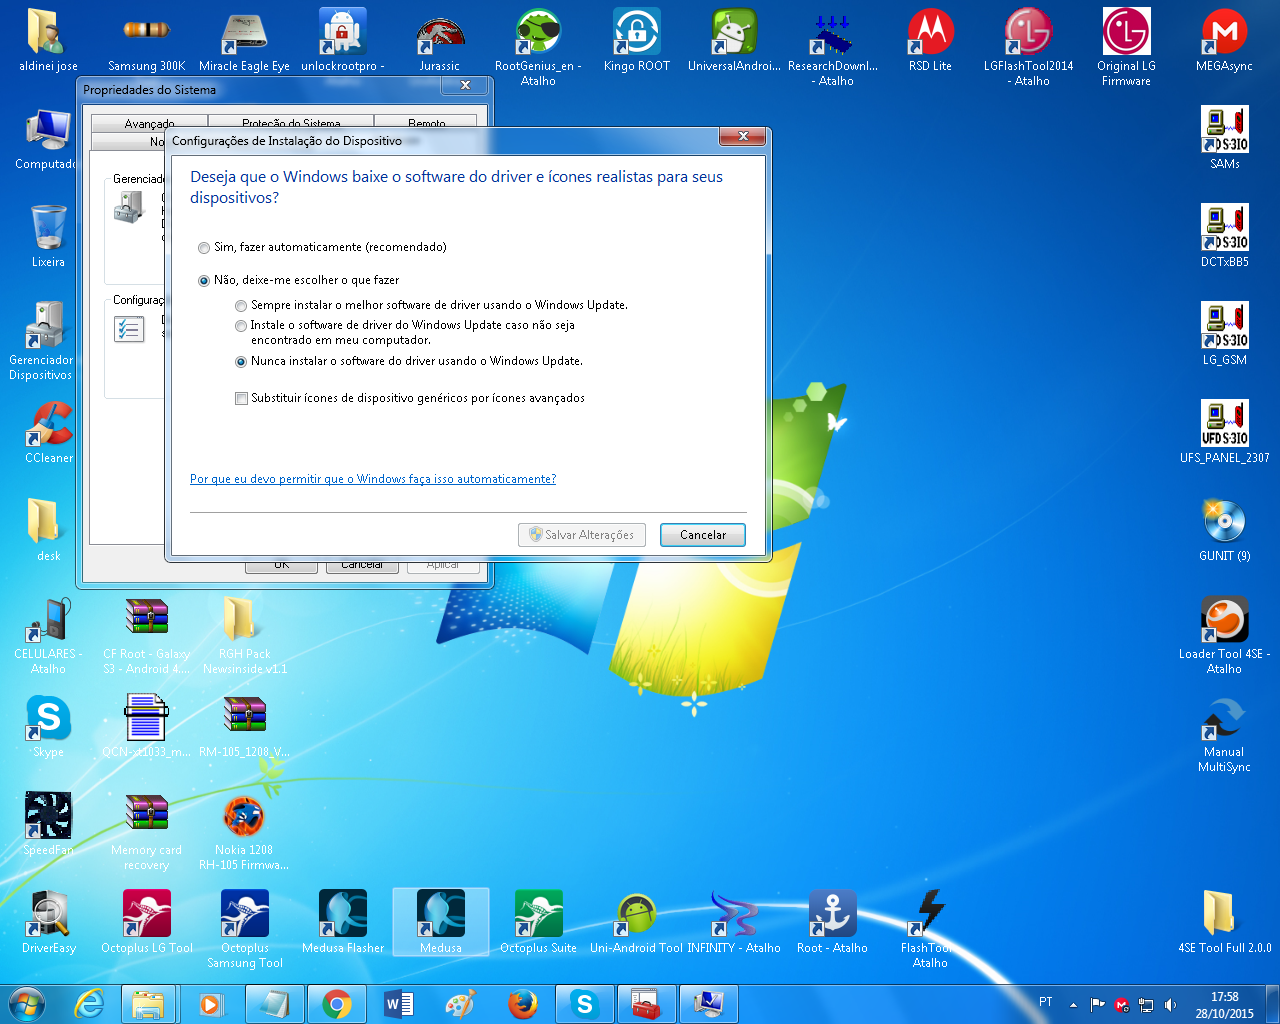
Task: Open the Medusa Flasher desktop icon
Action: pyautogui.click(x=343, y=922)
